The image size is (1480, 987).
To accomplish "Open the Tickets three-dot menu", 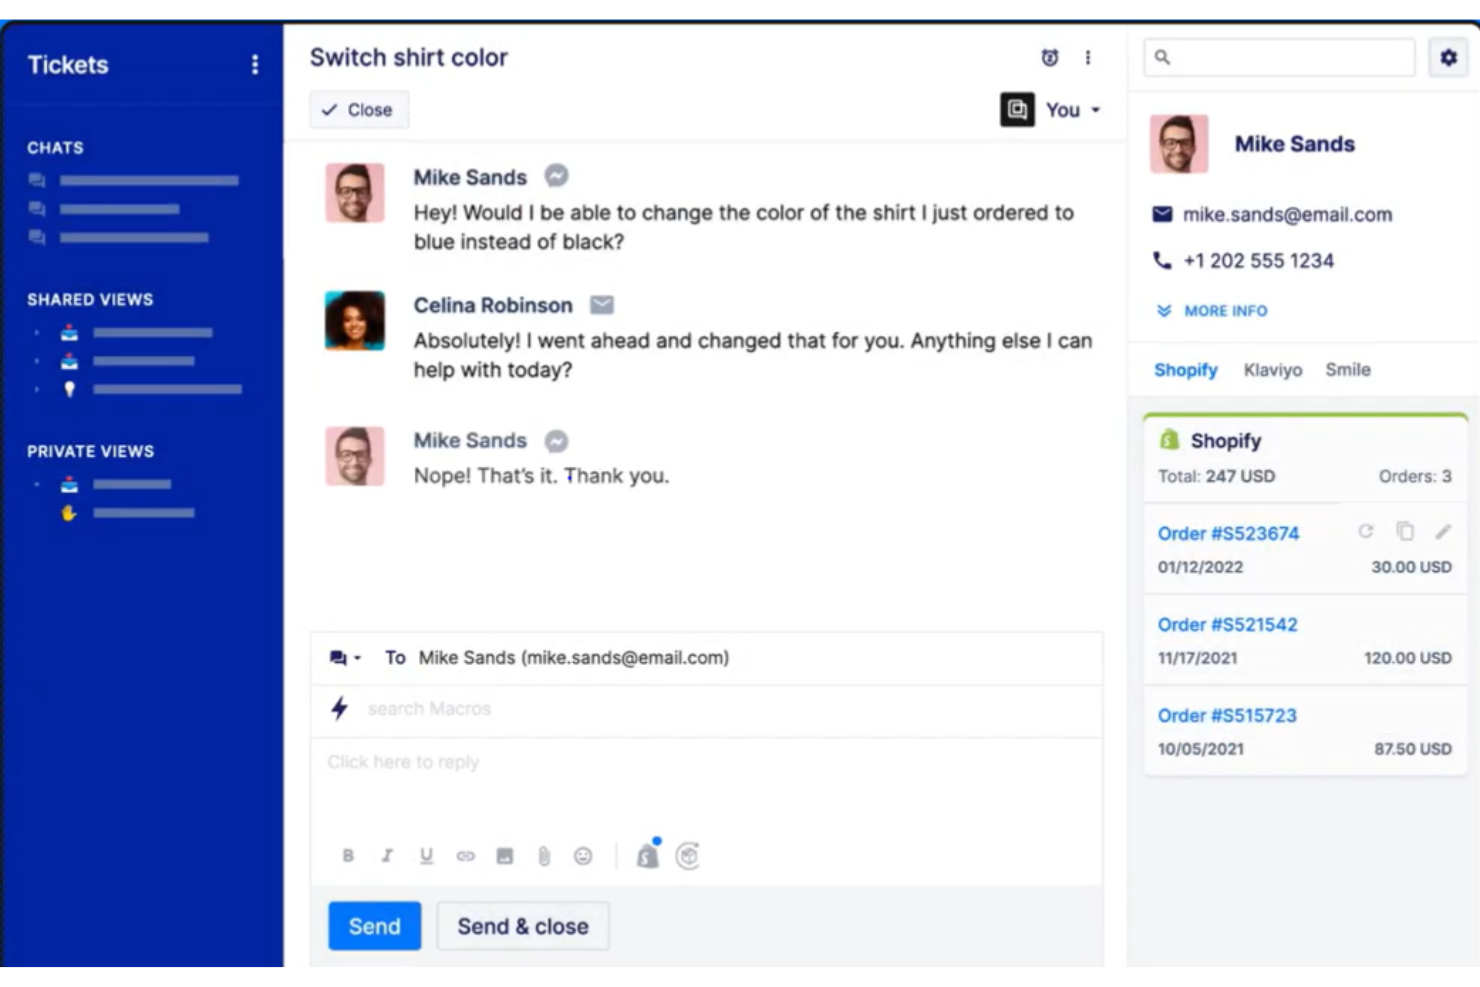I will pyautogui.click(x=255, y=65).
